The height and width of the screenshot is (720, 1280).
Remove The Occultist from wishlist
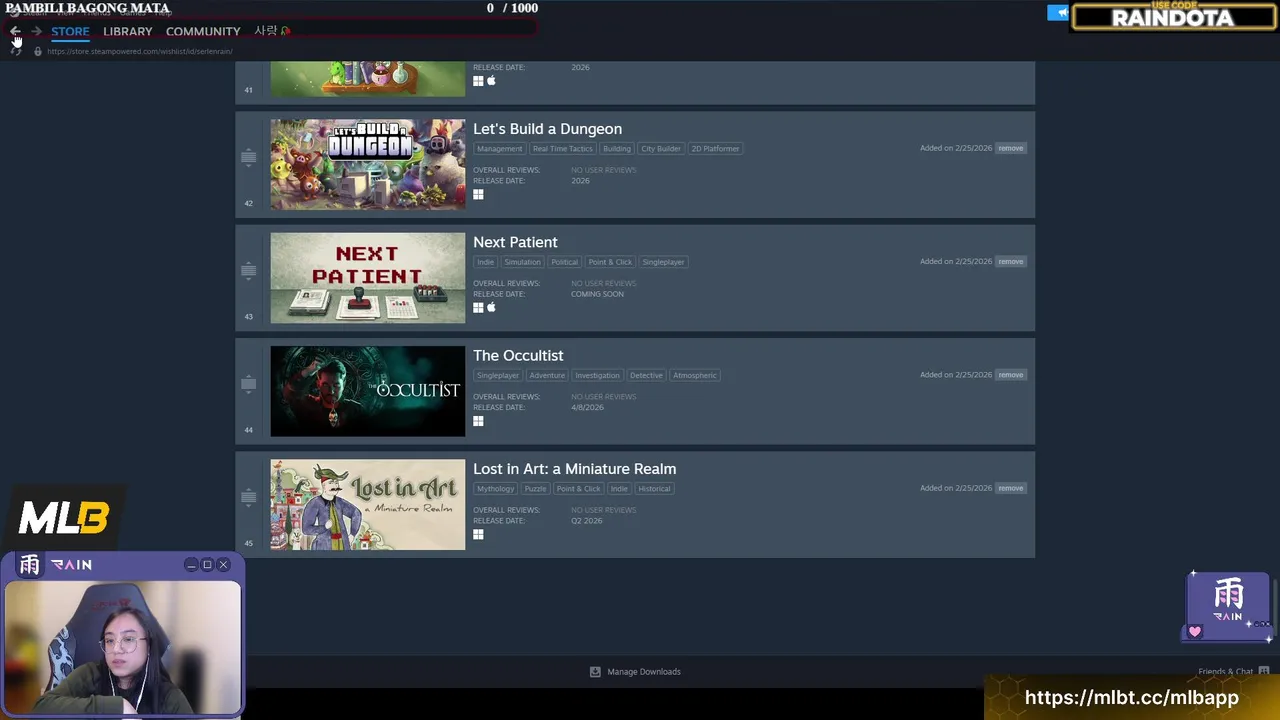pos(1010,374)
